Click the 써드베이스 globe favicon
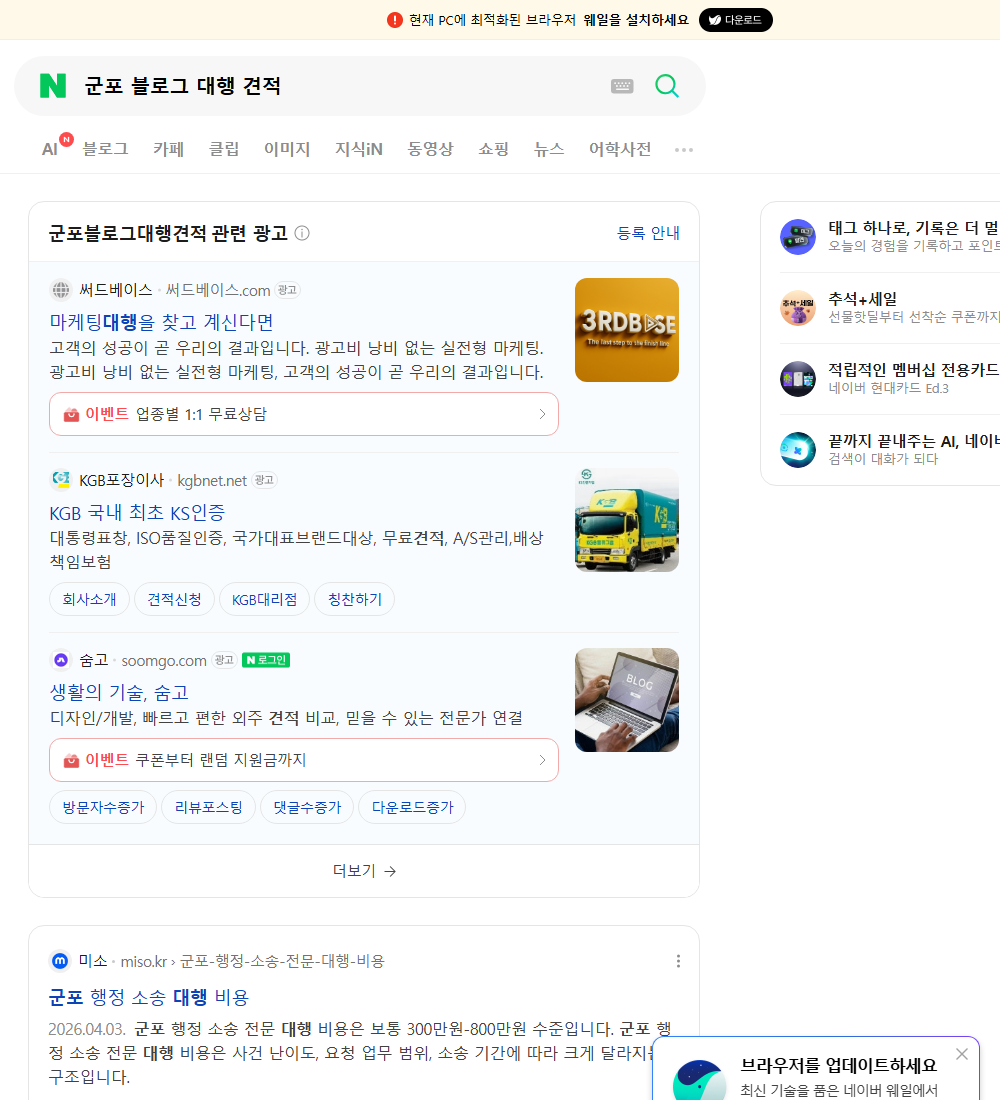 [61, 290]
